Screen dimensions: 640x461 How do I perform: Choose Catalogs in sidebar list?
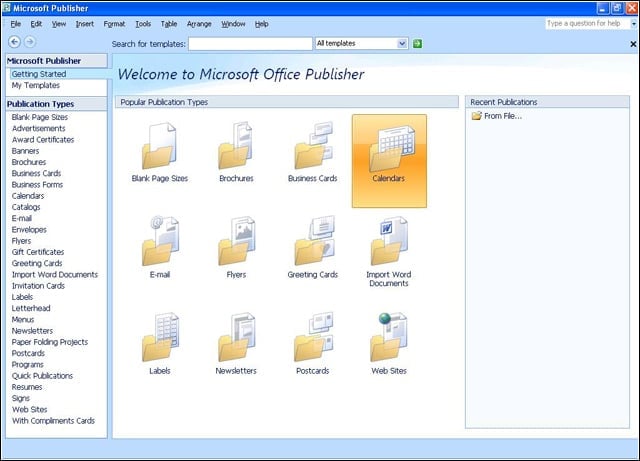click(x=26, y=207)
